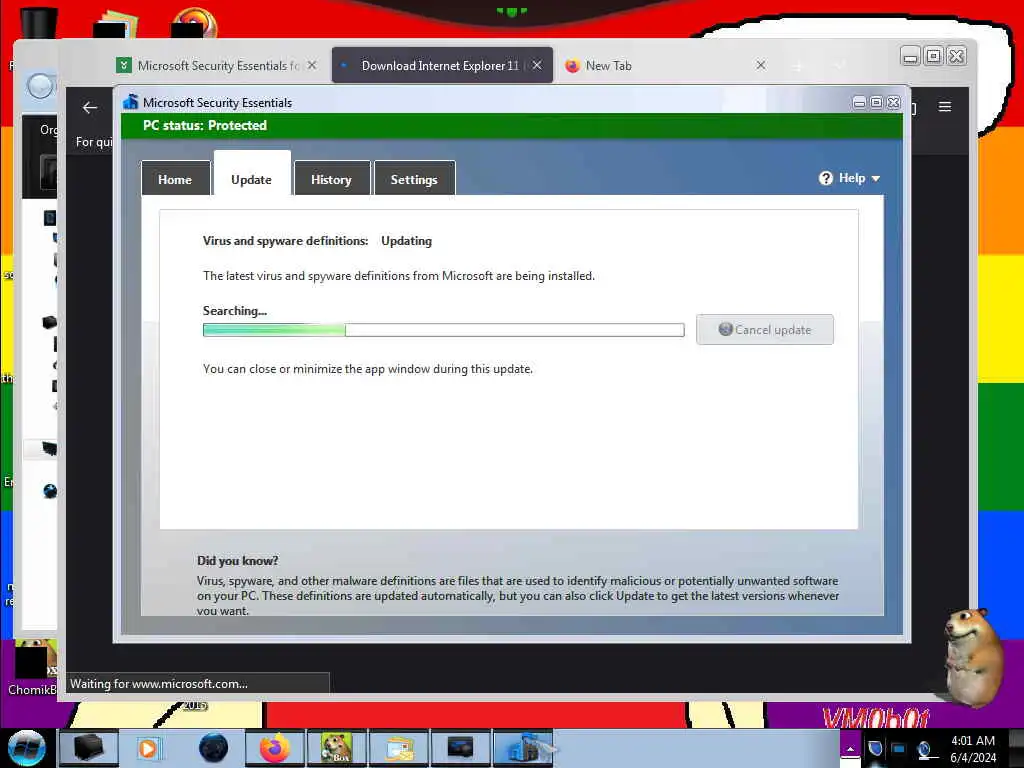Close the Download Internet Explorer 11 tab

pos(536,65)
